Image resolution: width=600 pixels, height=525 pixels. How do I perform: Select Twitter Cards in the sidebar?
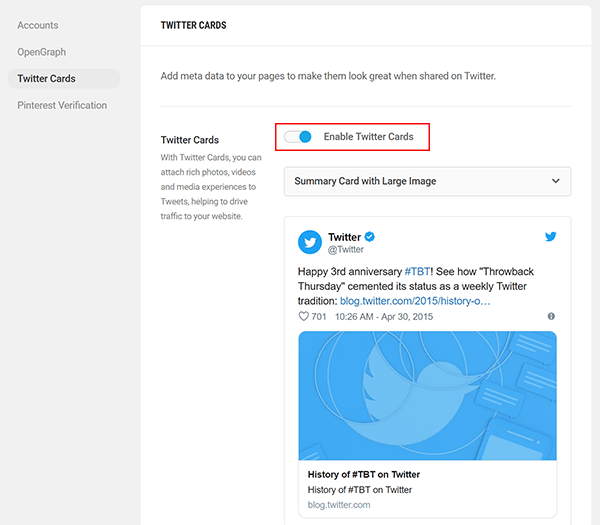[64, 78]
